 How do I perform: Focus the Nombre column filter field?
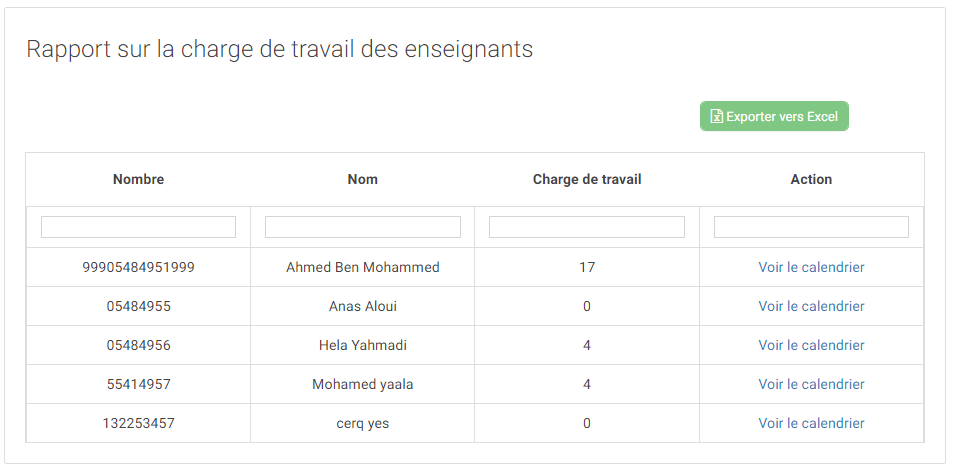point(139,227)
